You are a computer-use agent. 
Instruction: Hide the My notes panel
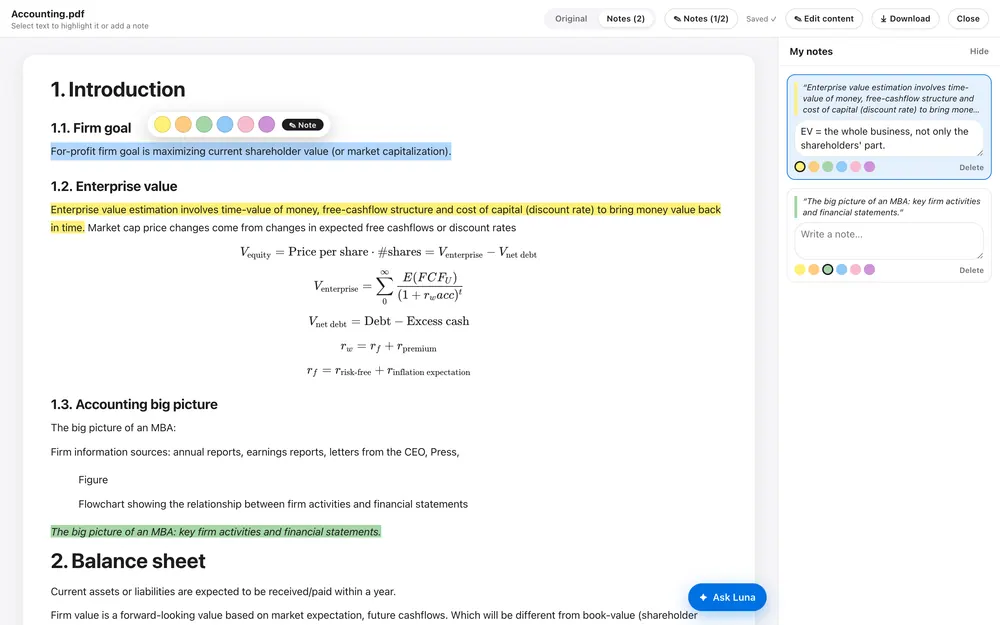[979, 51]
